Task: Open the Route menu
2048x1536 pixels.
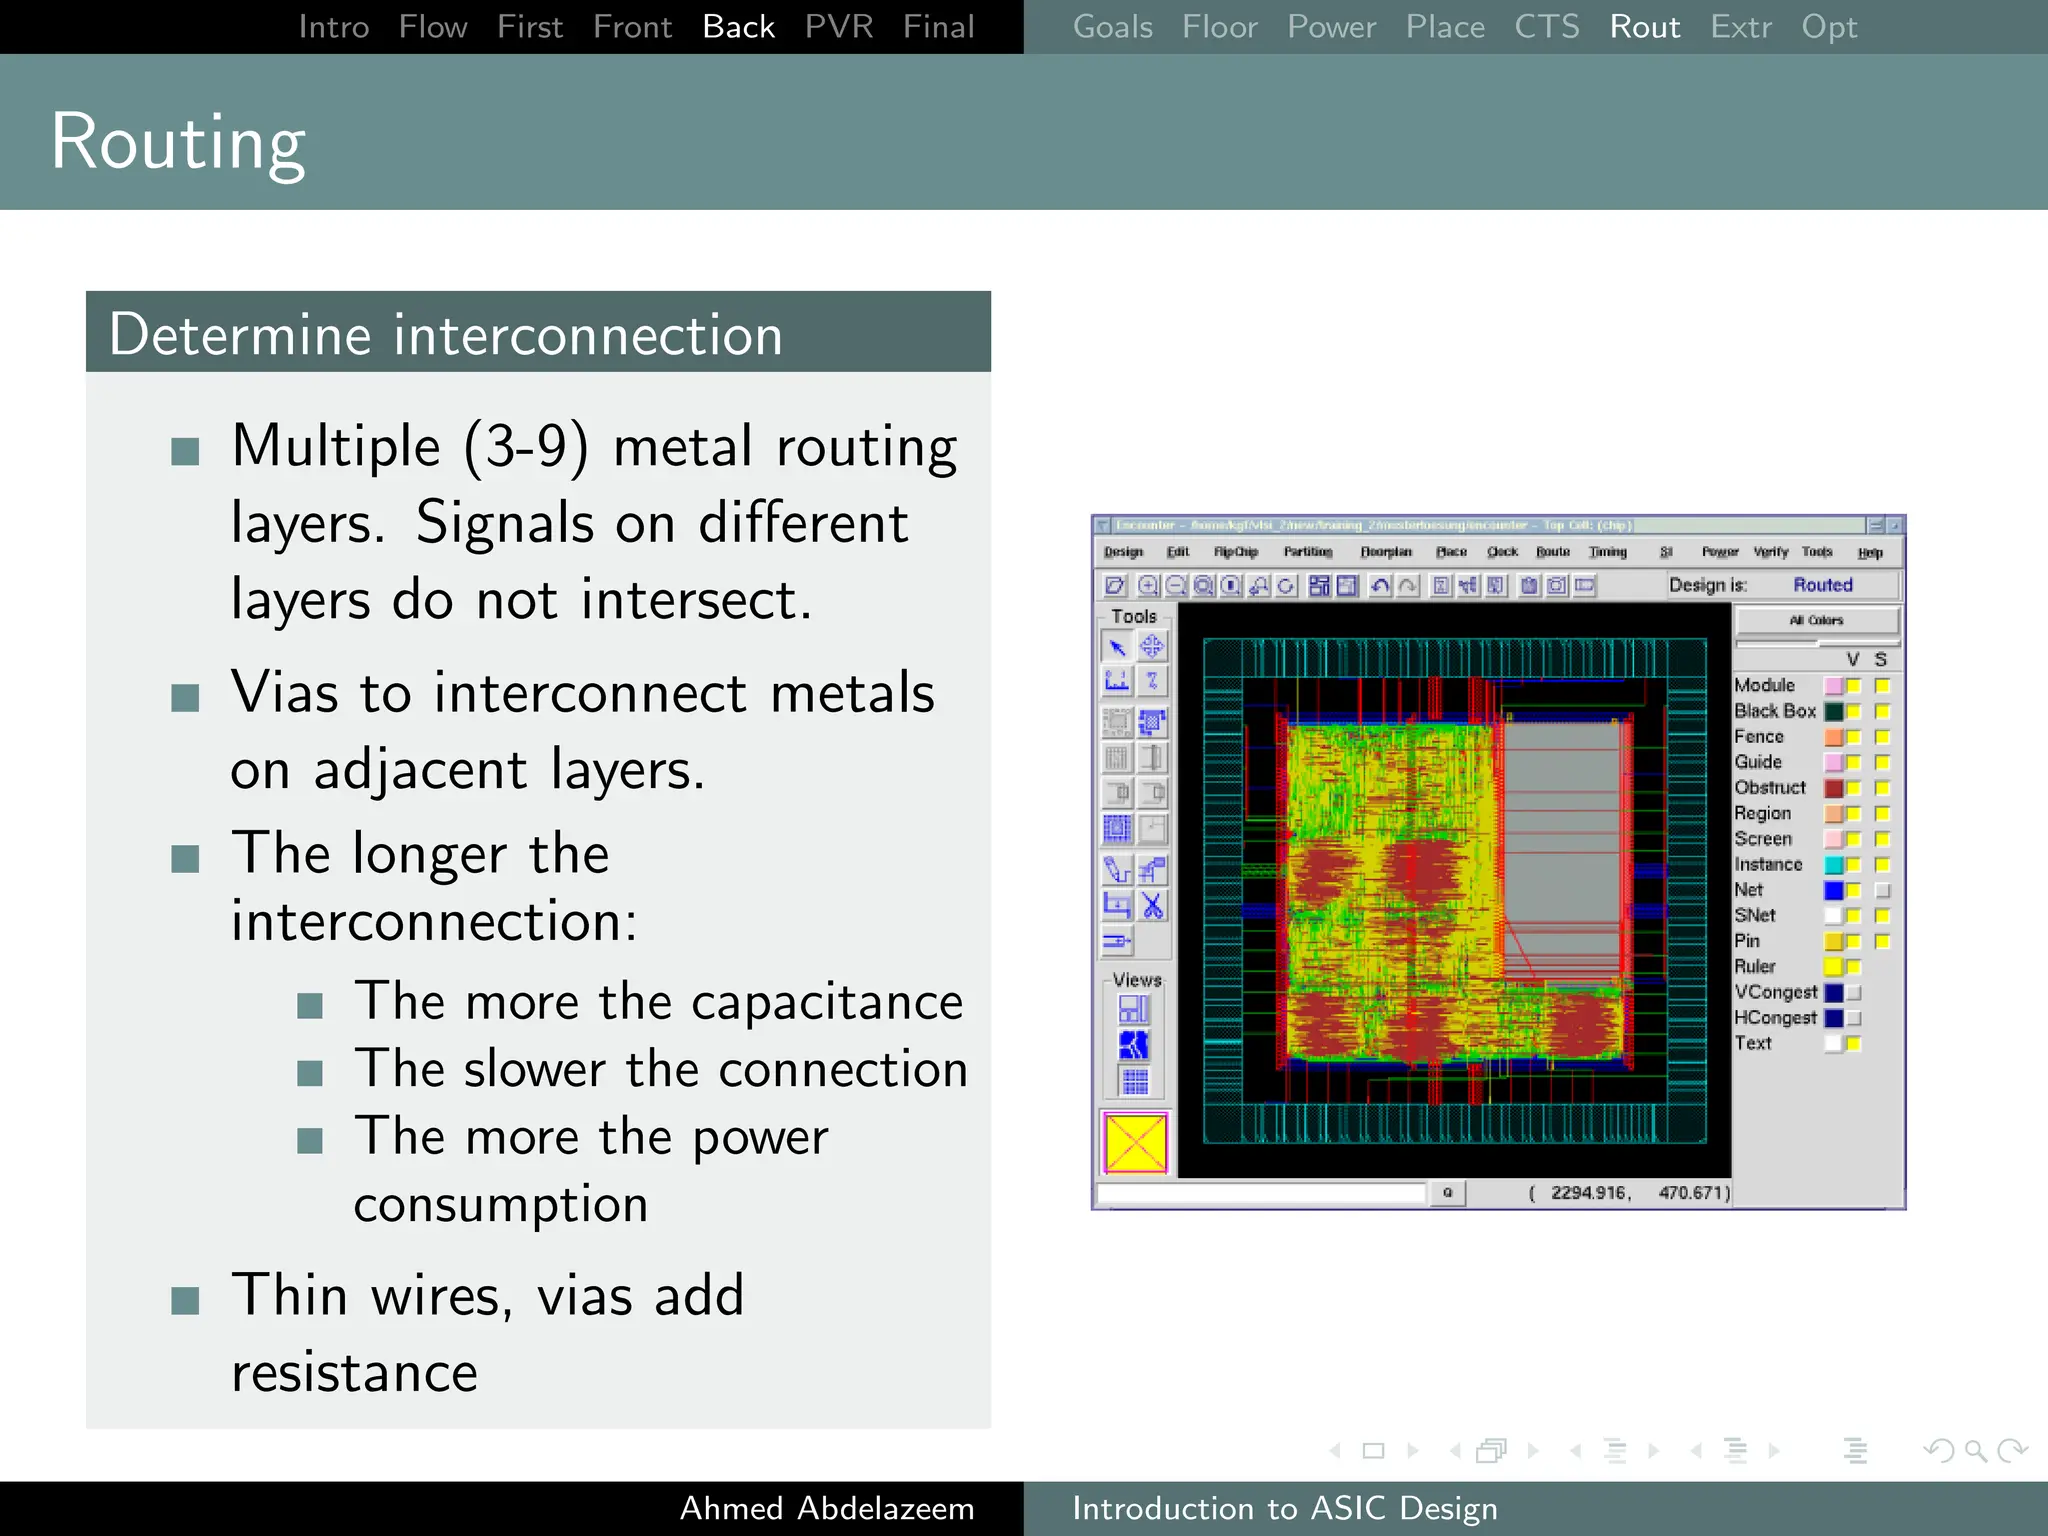Action: tap(1552, 552)
